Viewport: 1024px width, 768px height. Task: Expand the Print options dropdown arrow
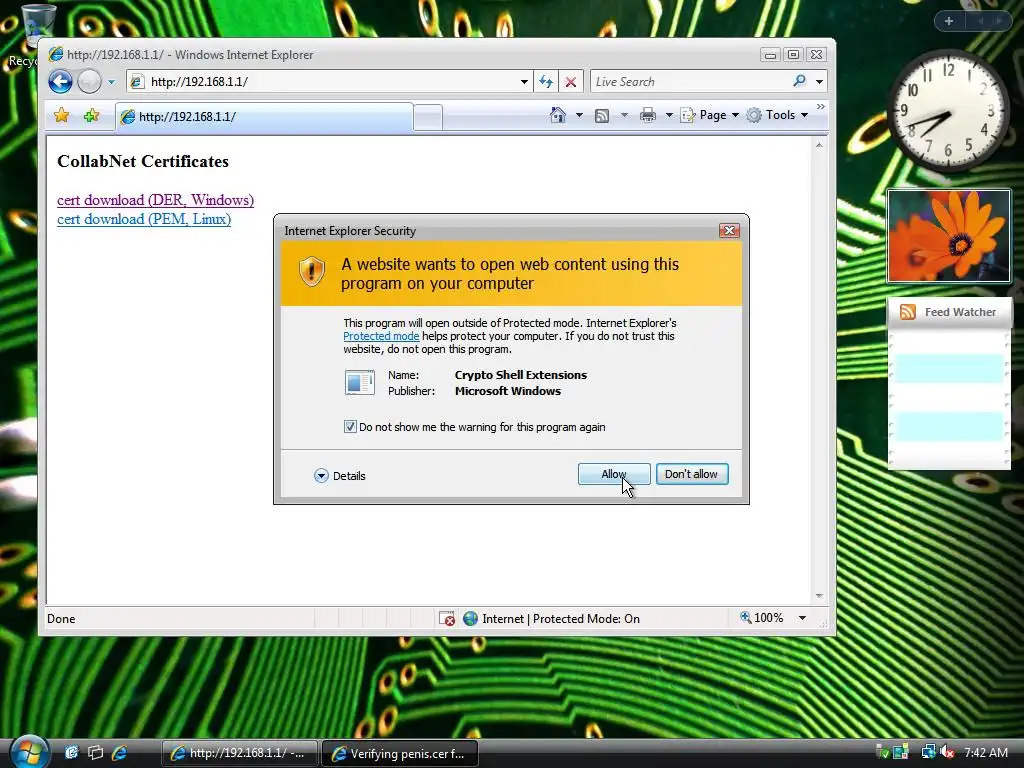point(669,115)
